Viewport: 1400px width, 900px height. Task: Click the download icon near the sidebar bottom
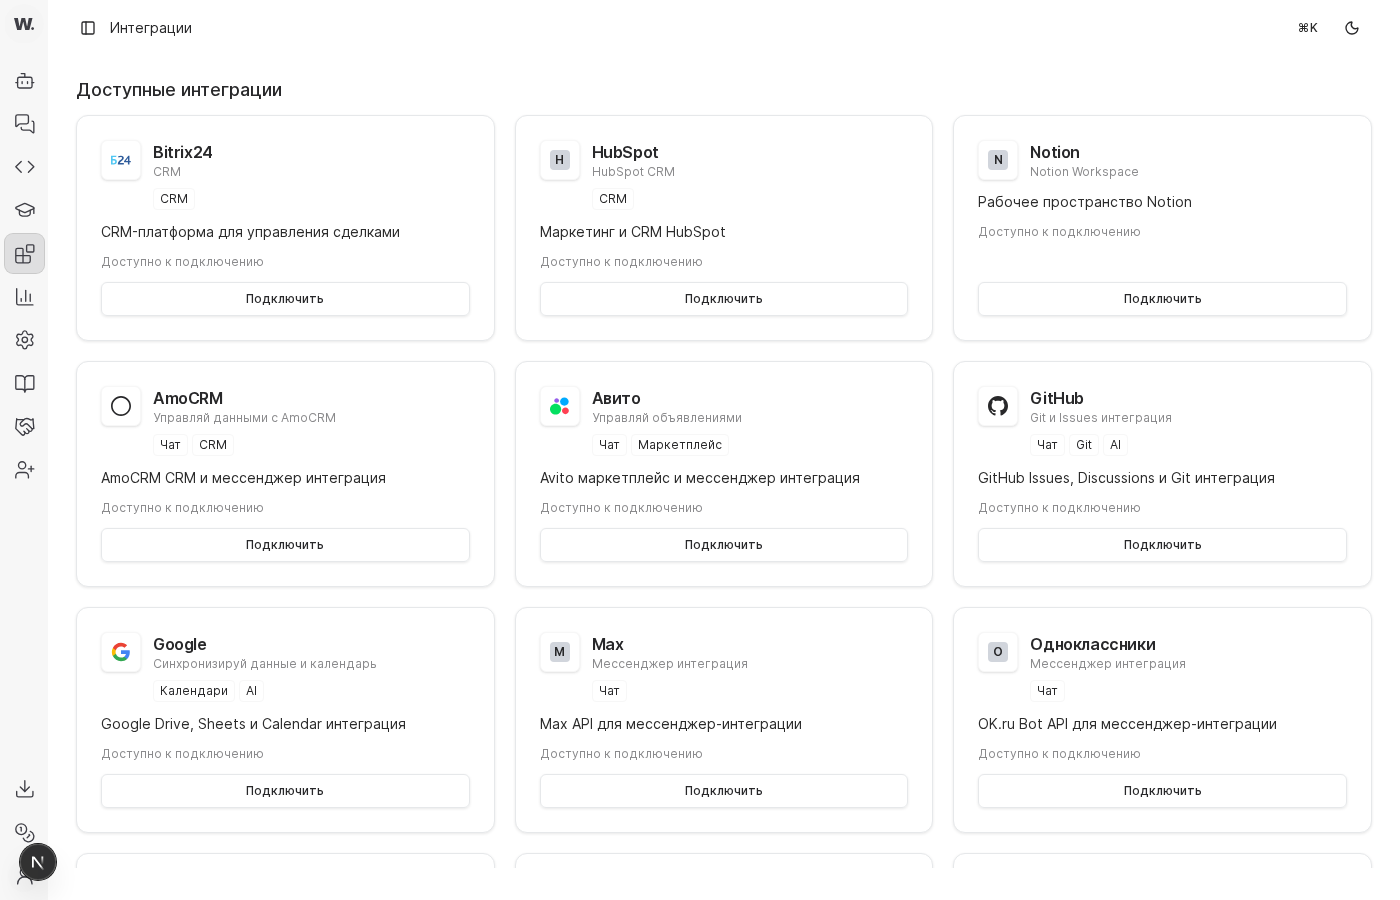click(x=24, y=789)
